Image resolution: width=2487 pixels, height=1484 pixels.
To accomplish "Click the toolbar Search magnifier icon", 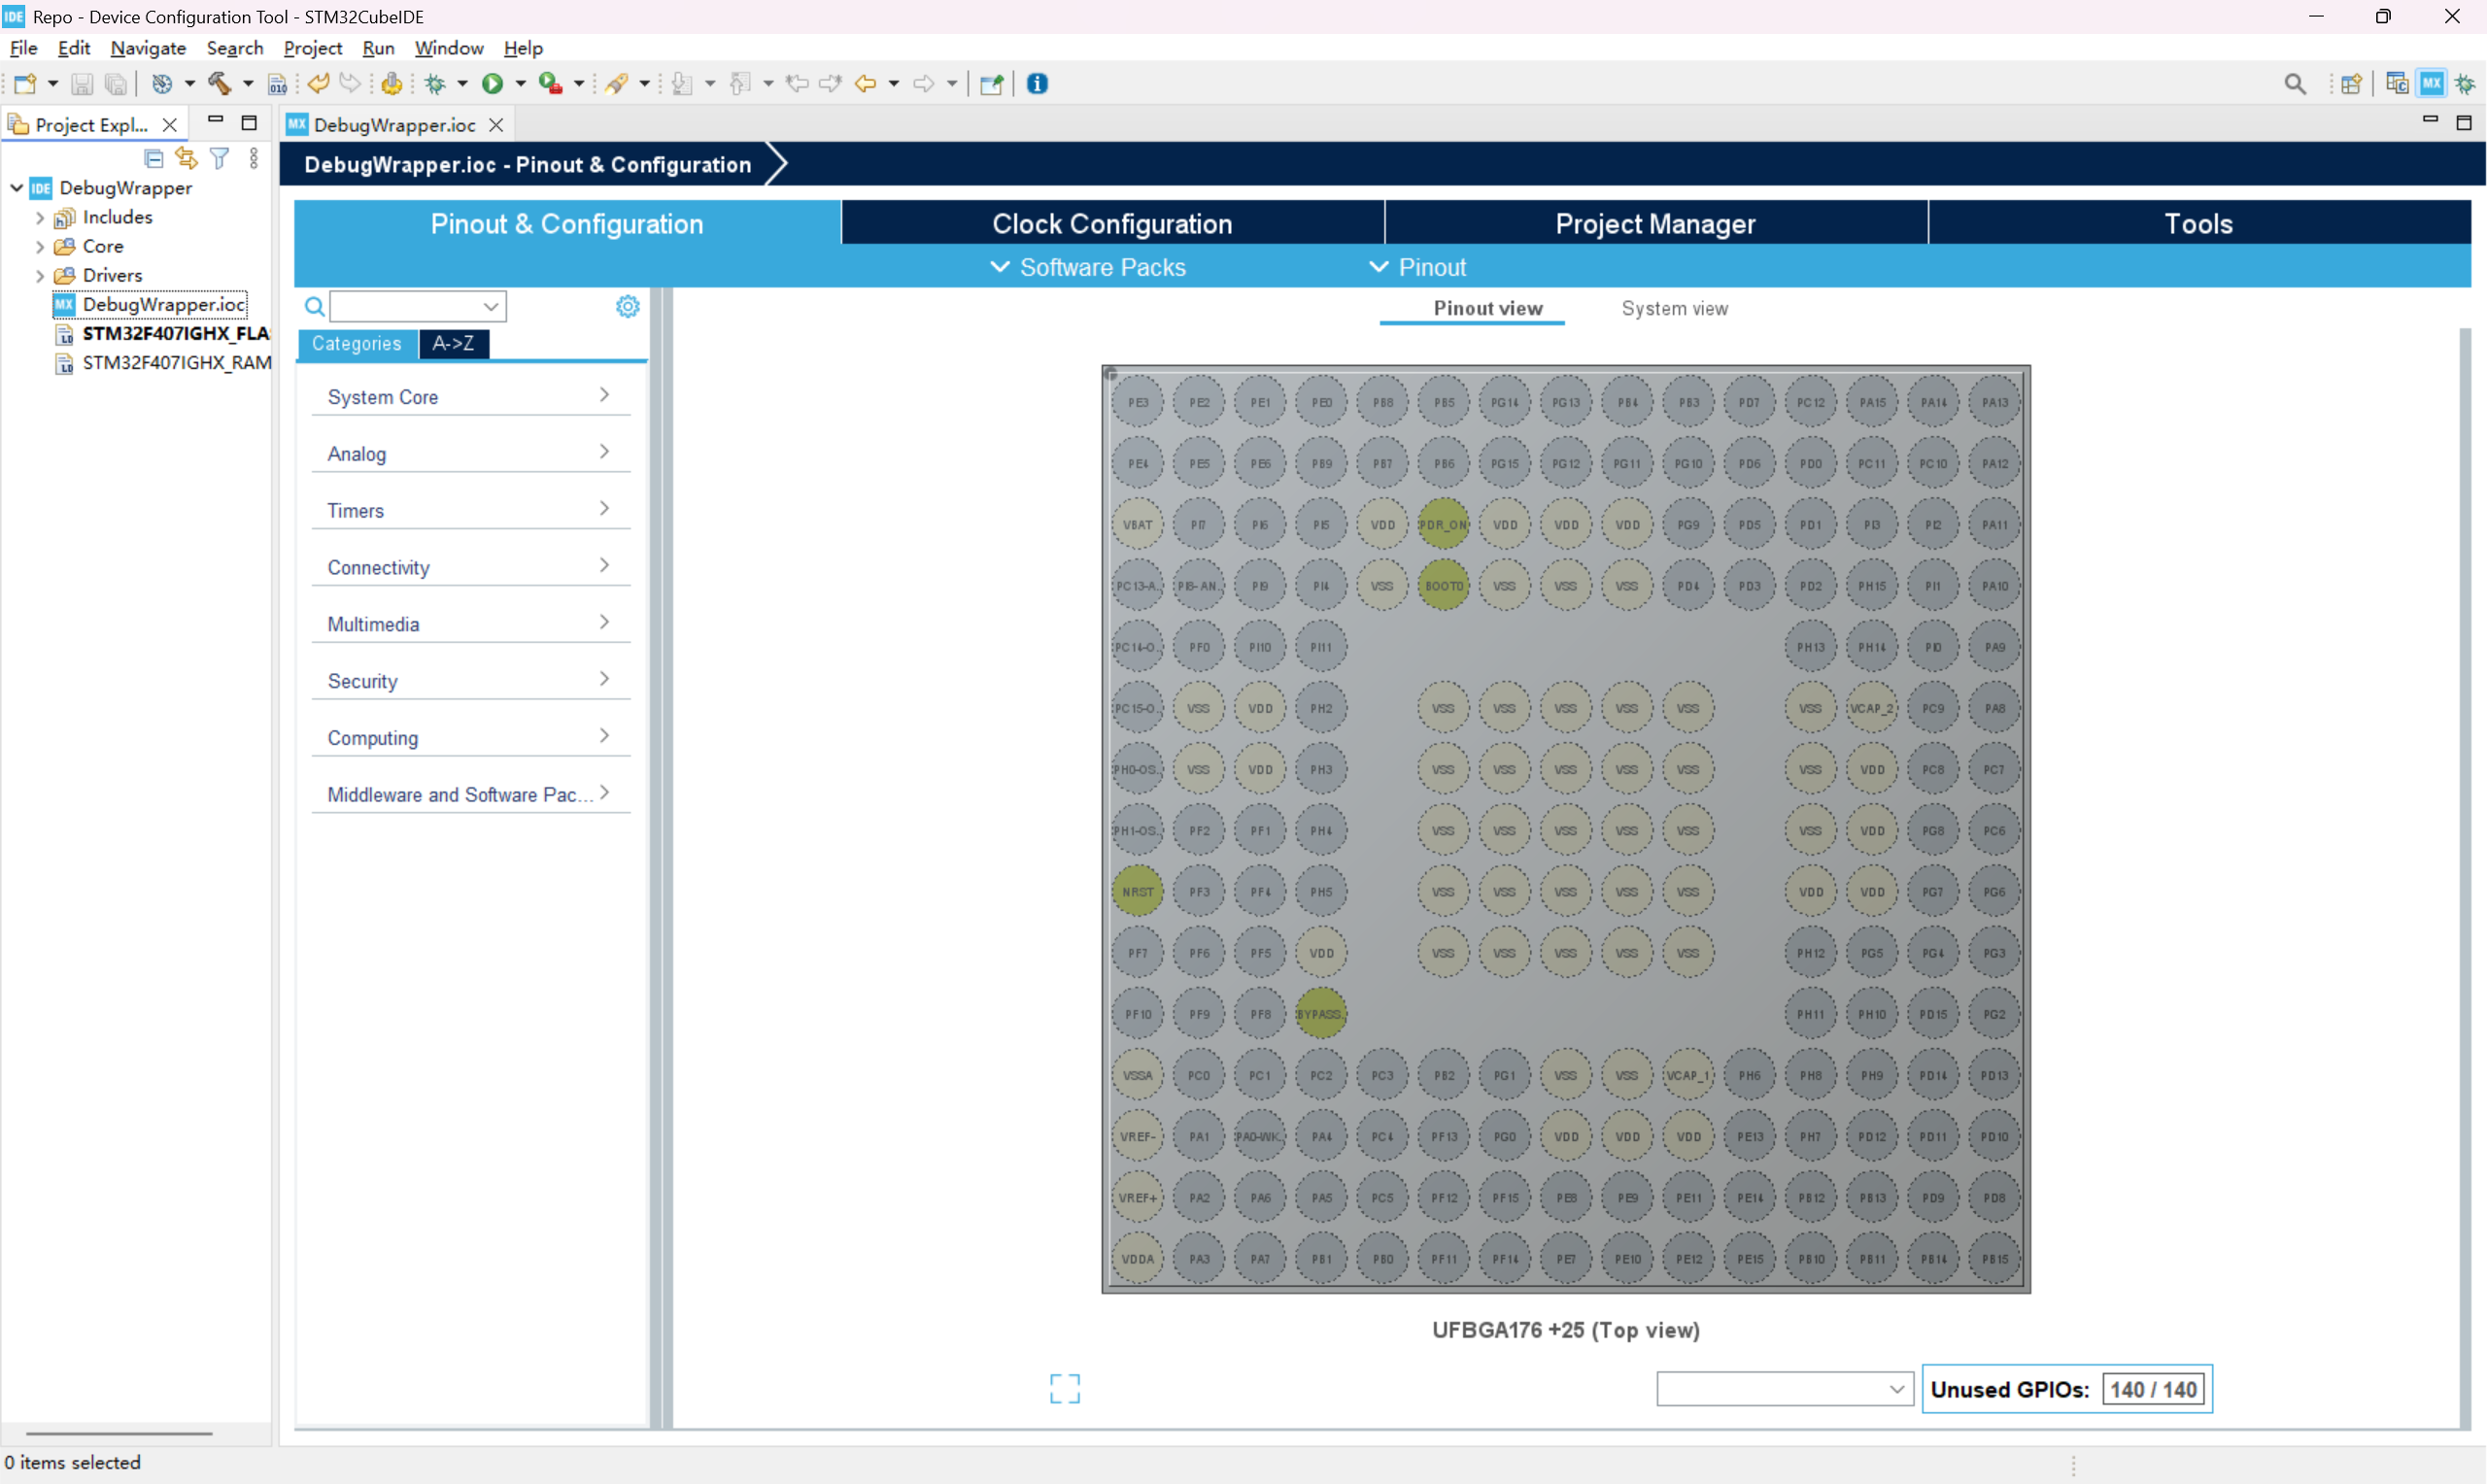I will 2295,84.
